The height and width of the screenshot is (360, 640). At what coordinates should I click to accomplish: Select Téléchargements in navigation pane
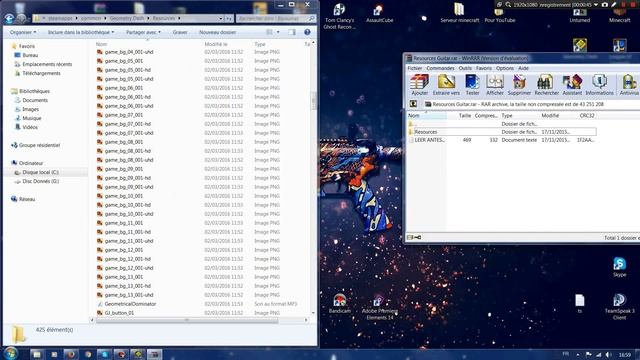coord(41,73)
